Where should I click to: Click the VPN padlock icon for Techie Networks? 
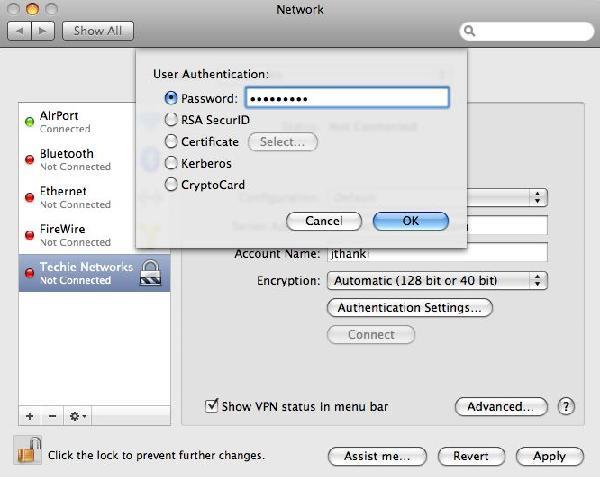150,273
